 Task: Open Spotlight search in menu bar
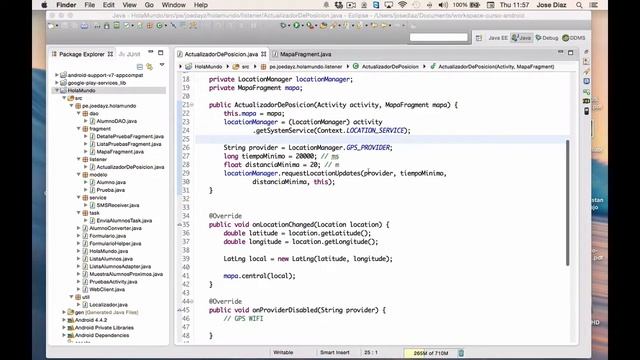point(579,5)
